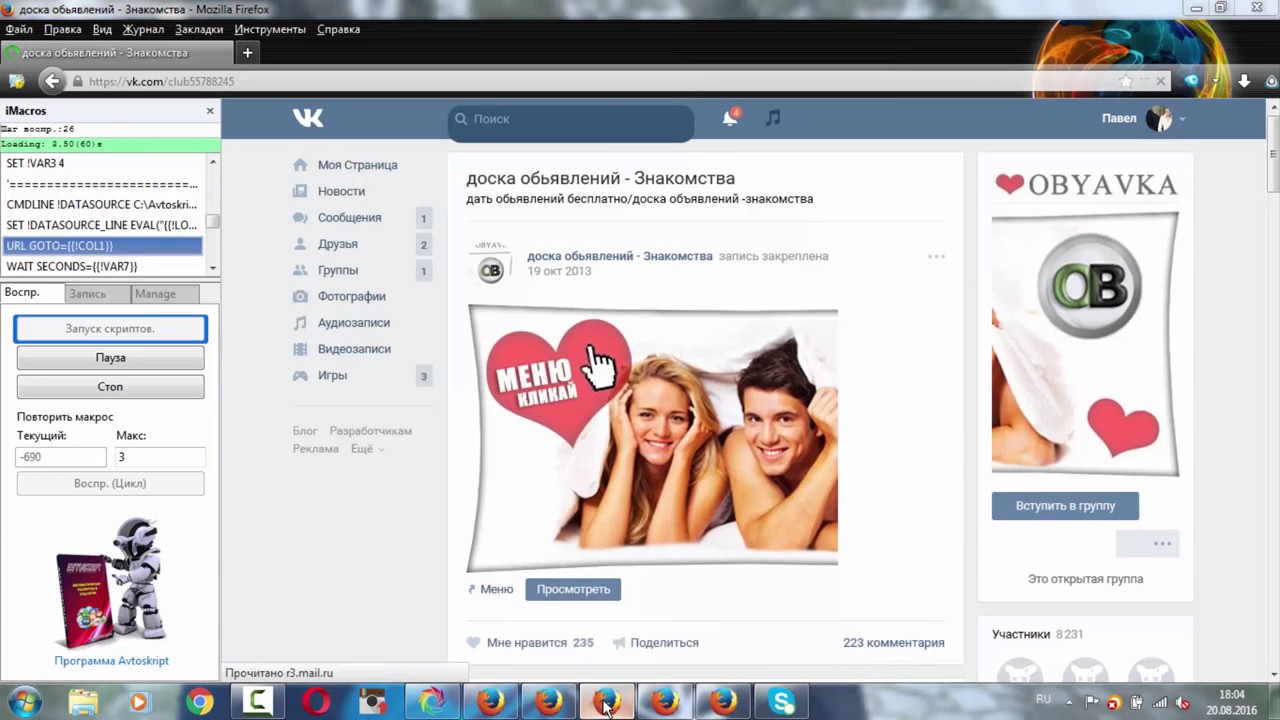Click the iMacros toolbar icon
1280x720 pixels.
[x=17, y=81]
